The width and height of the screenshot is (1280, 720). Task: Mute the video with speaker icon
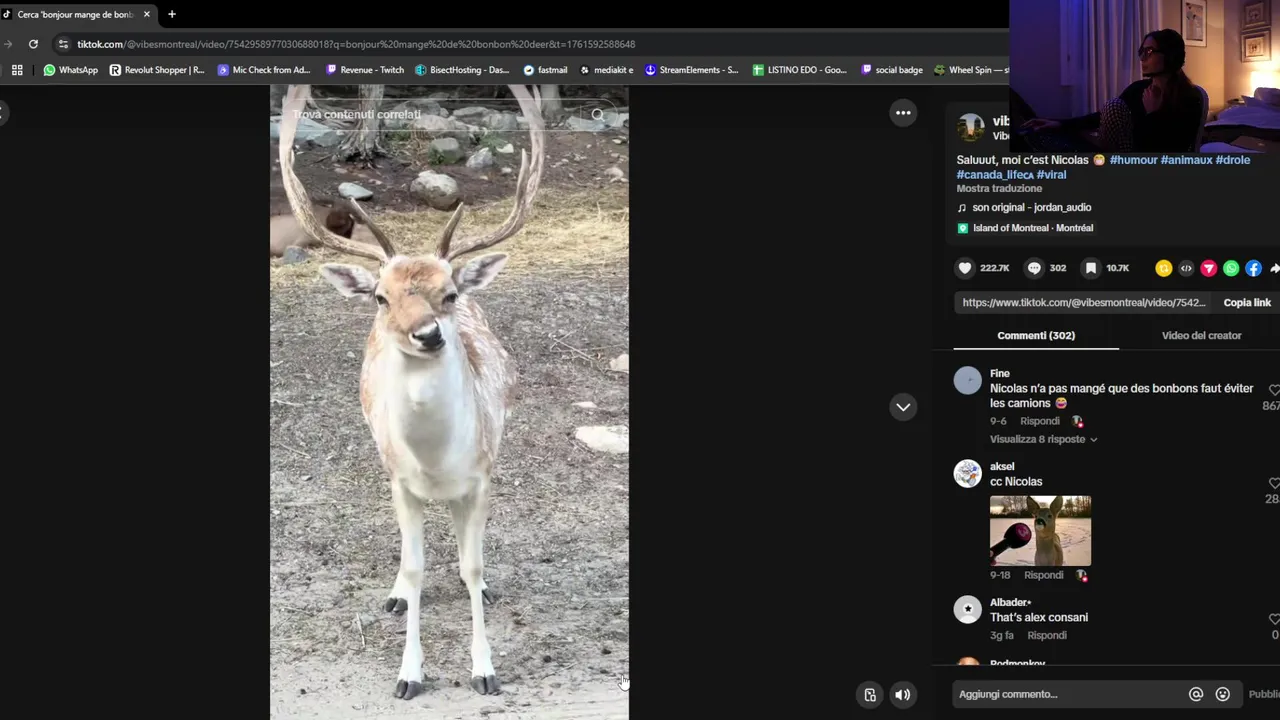click(x=902, y=695)
